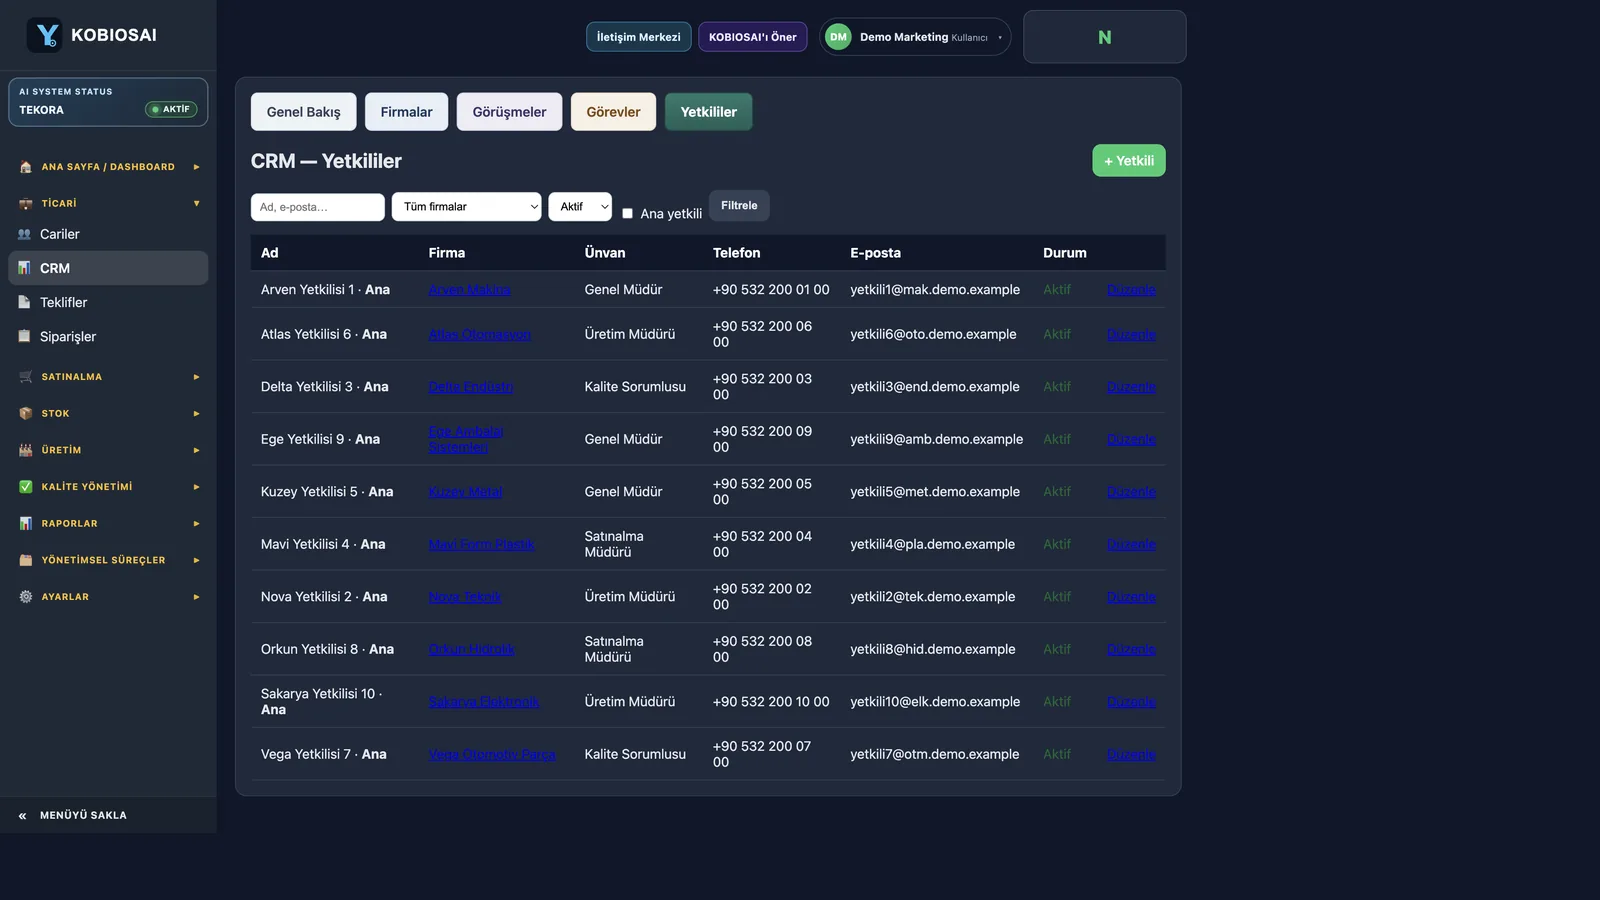Click the +90 532 200 10 00 phone cell
This screenshot has width=1600, height=900.
point(771,702)
